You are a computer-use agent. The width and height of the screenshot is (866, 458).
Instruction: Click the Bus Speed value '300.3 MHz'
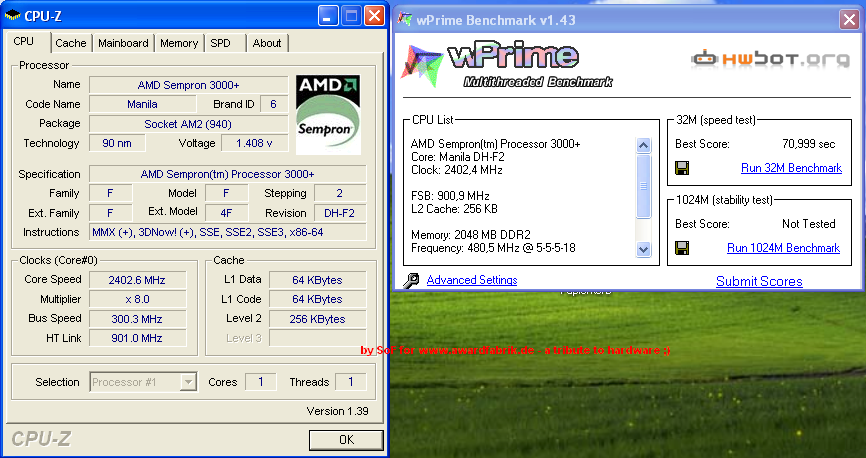pyautogui.click(x=137, y=319)
